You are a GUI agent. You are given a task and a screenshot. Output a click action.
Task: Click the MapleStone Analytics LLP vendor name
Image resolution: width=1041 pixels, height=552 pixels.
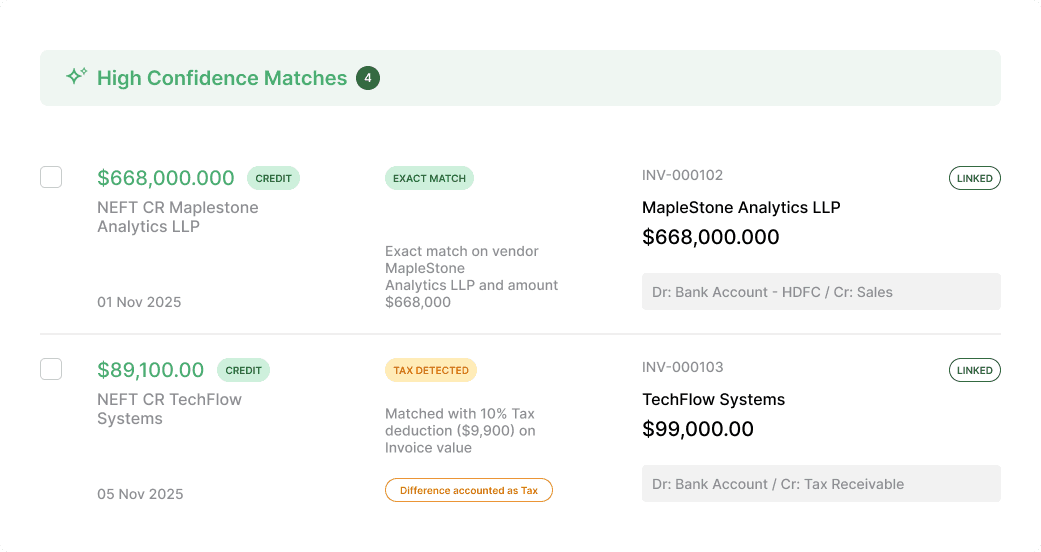[741, 207]
